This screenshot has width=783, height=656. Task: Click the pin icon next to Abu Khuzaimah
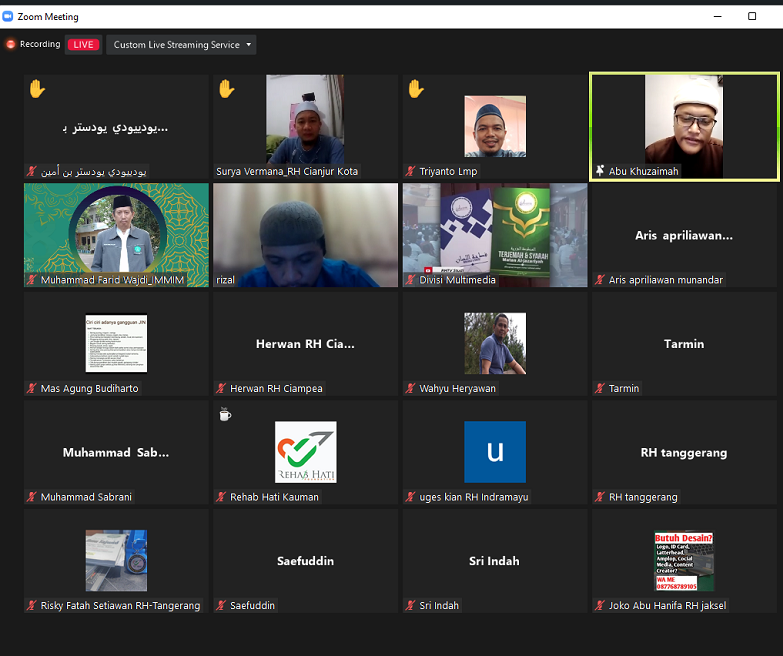(x=600, y=171)
